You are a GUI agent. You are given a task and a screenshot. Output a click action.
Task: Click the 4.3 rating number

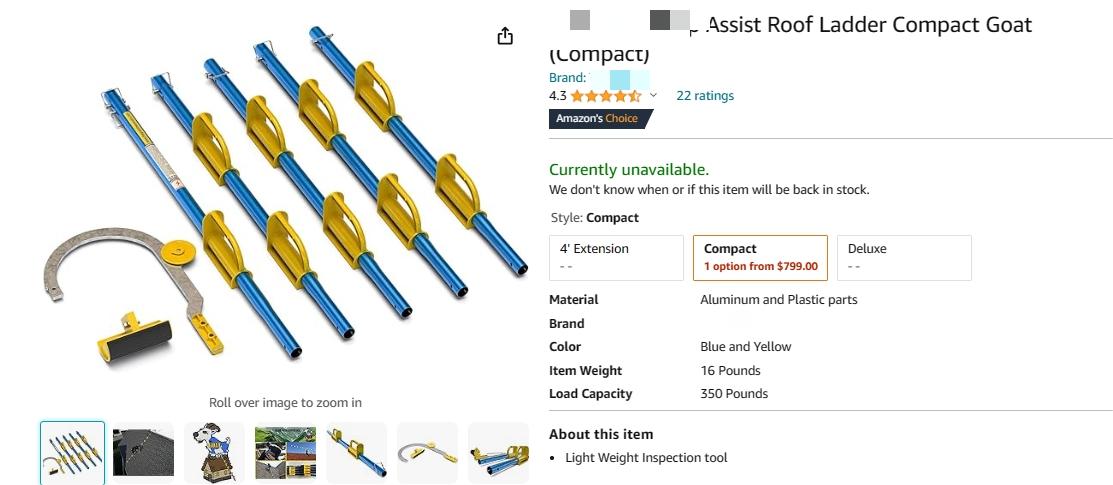[x=557, y=96]
